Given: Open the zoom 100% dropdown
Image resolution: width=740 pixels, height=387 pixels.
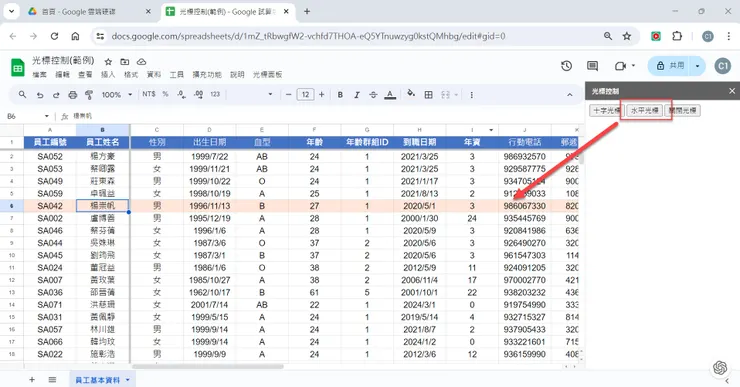Looking at the screenshot, I should pyautogui.click(x=117, y=95).
